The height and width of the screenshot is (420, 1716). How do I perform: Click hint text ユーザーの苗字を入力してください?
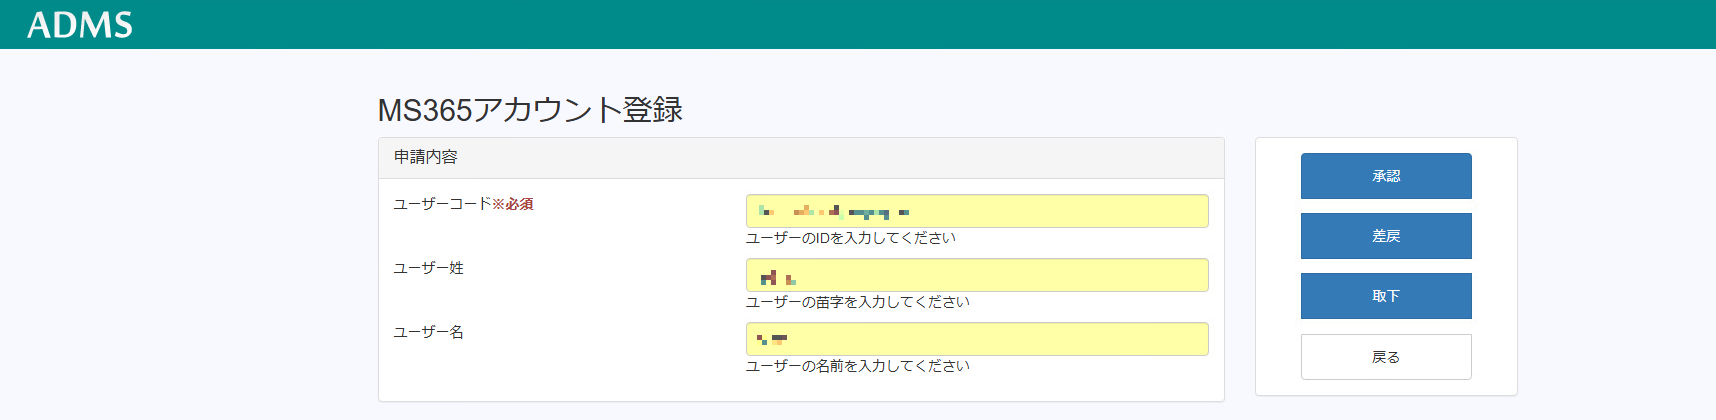click(858, 302)
